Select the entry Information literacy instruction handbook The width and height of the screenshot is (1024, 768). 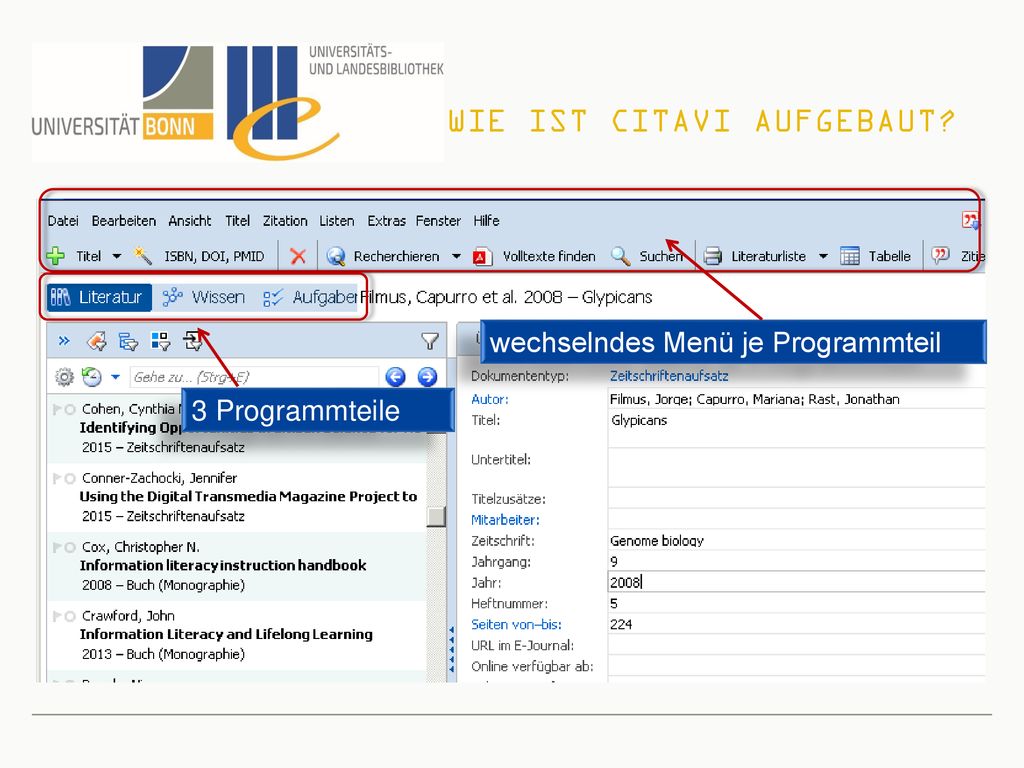click(x=236, y=566)
